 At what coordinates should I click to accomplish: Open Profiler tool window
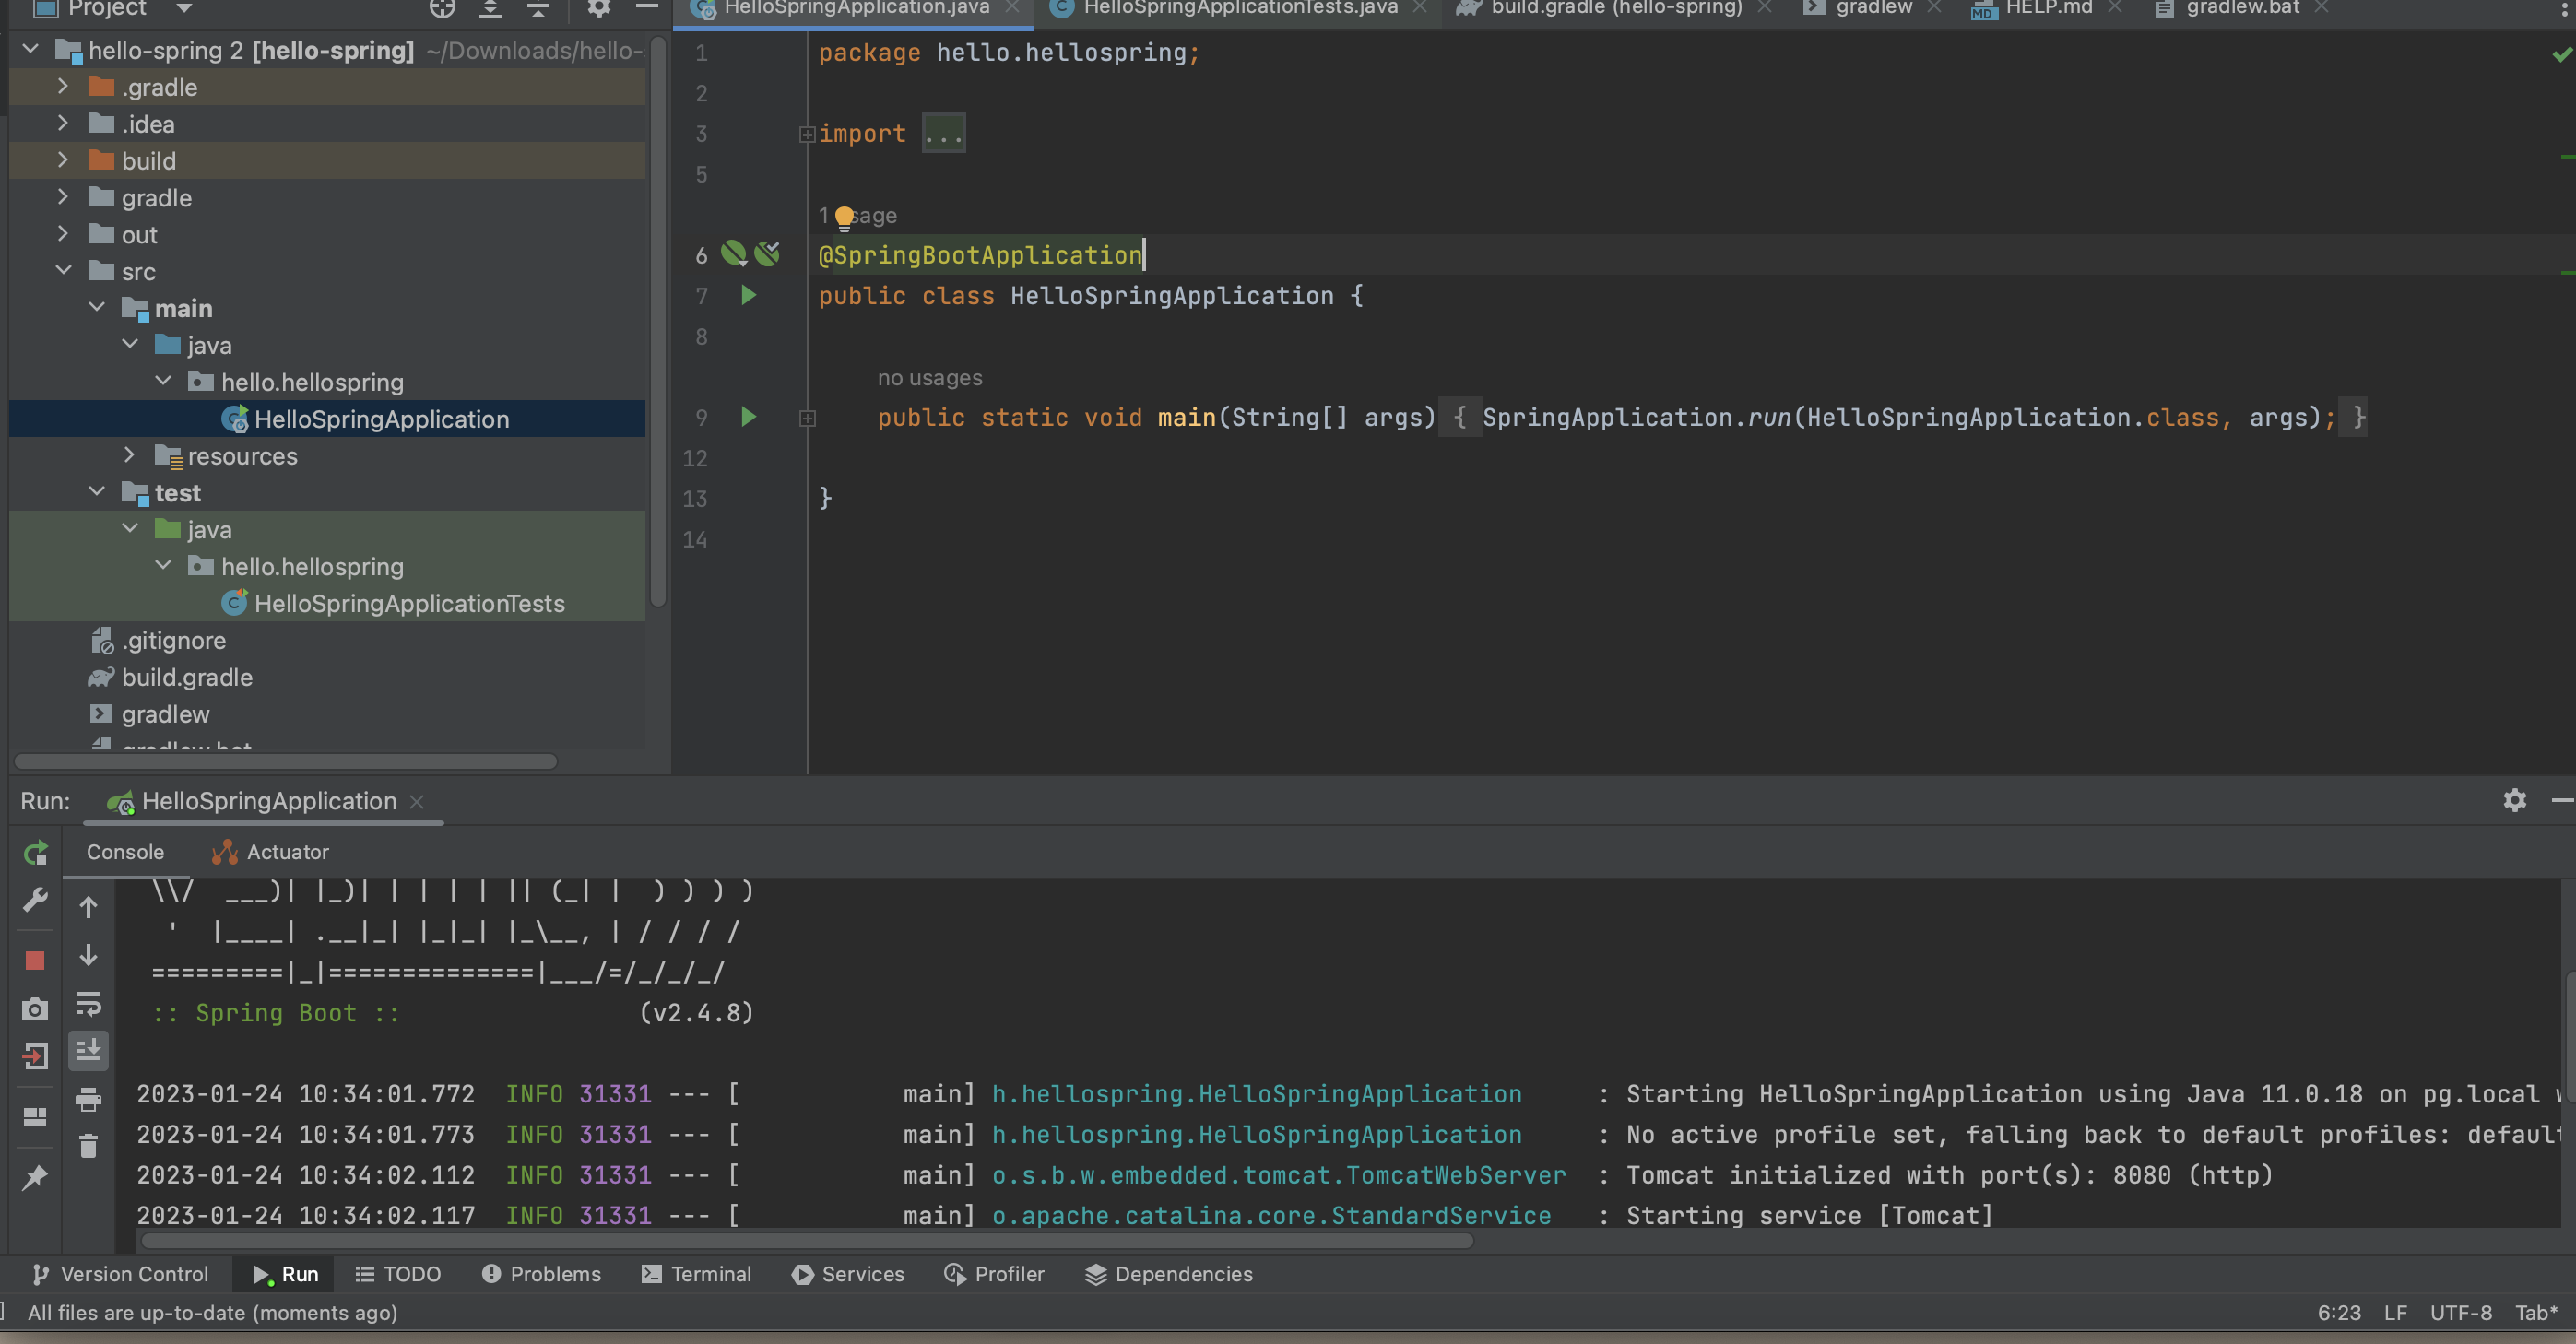(x=994, y=1273)
